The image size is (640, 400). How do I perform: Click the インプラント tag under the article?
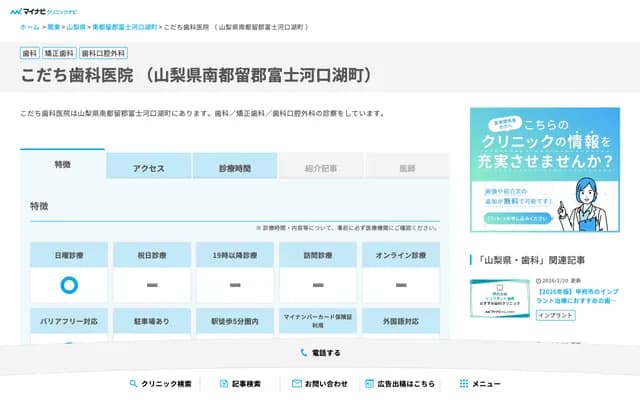(x=556, y=315)
